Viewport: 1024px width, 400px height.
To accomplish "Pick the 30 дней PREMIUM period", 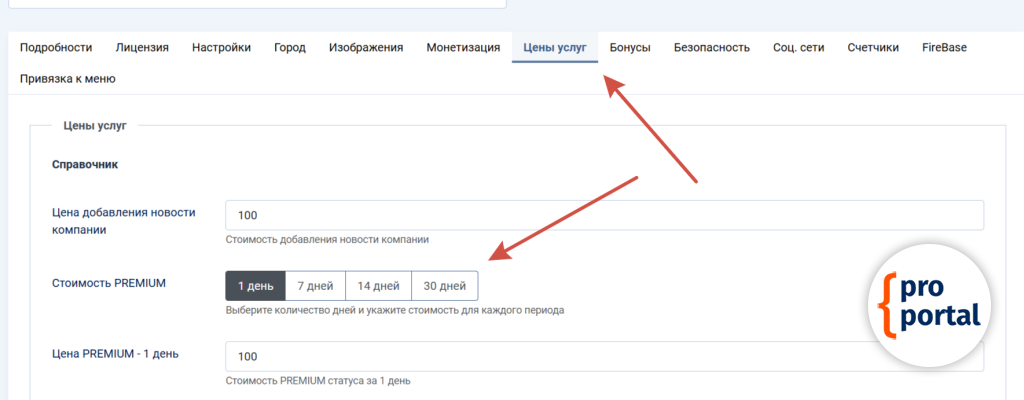I will coord(444,286).
